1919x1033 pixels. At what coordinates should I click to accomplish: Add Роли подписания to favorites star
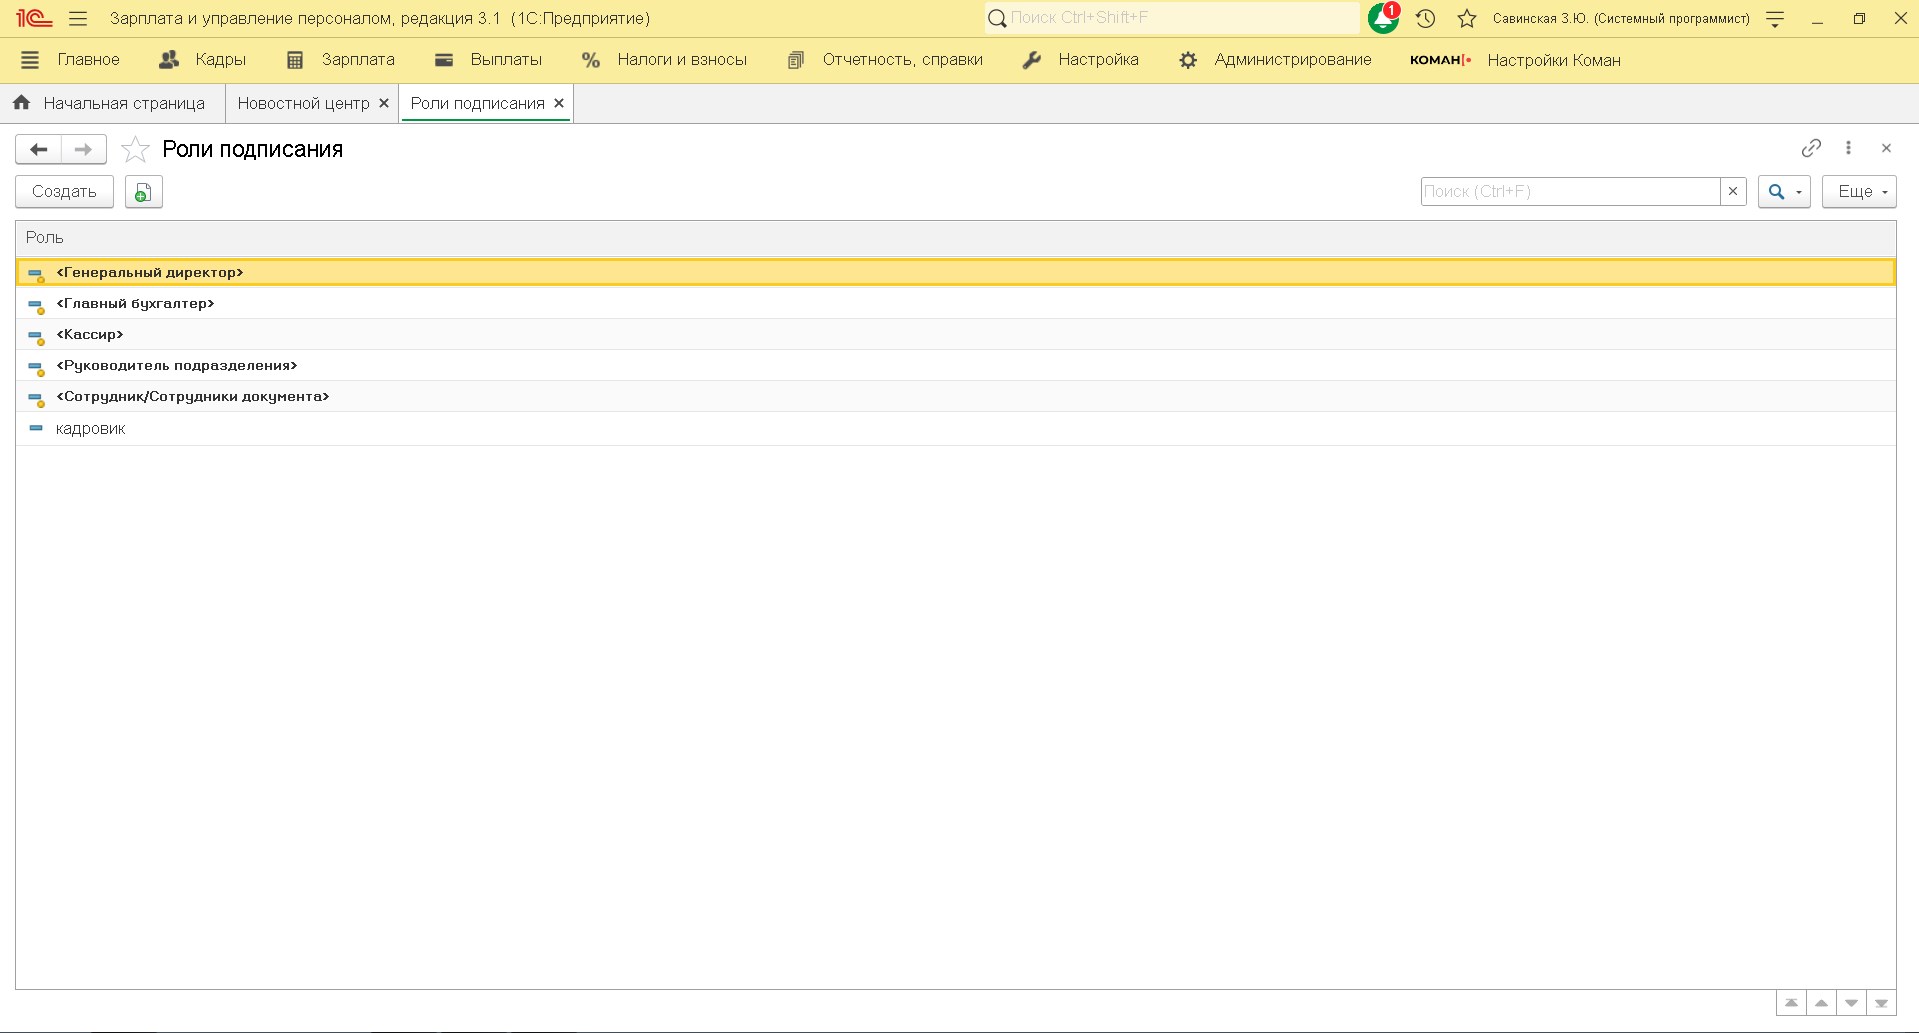click(135, 150)
